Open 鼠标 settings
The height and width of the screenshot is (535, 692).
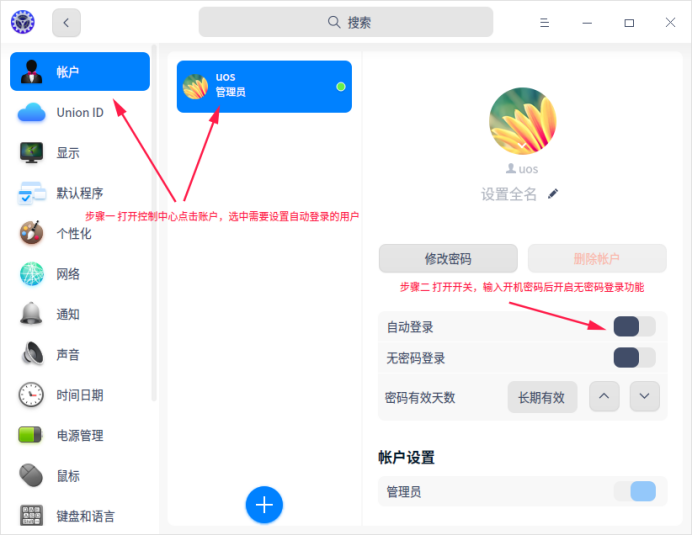80,475
